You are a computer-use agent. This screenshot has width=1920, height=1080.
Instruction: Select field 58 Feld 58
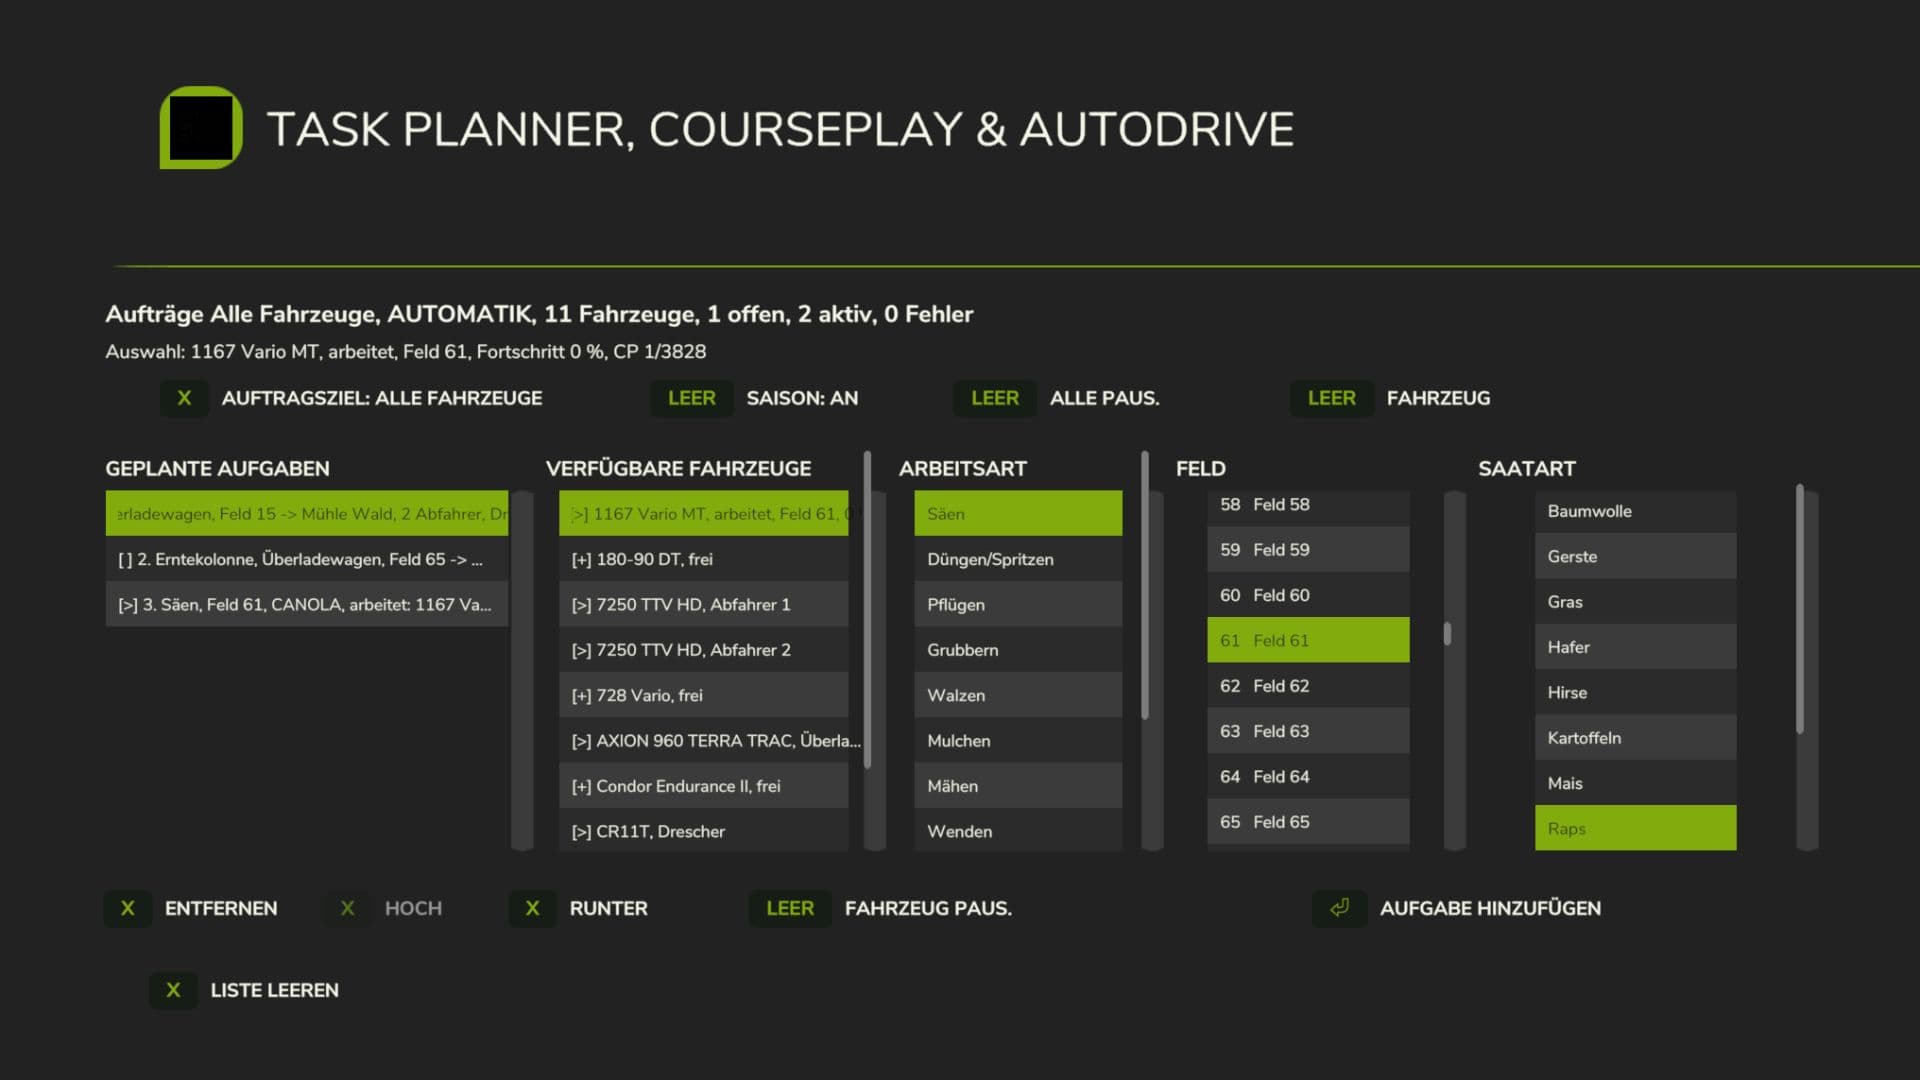[1308, 507]
